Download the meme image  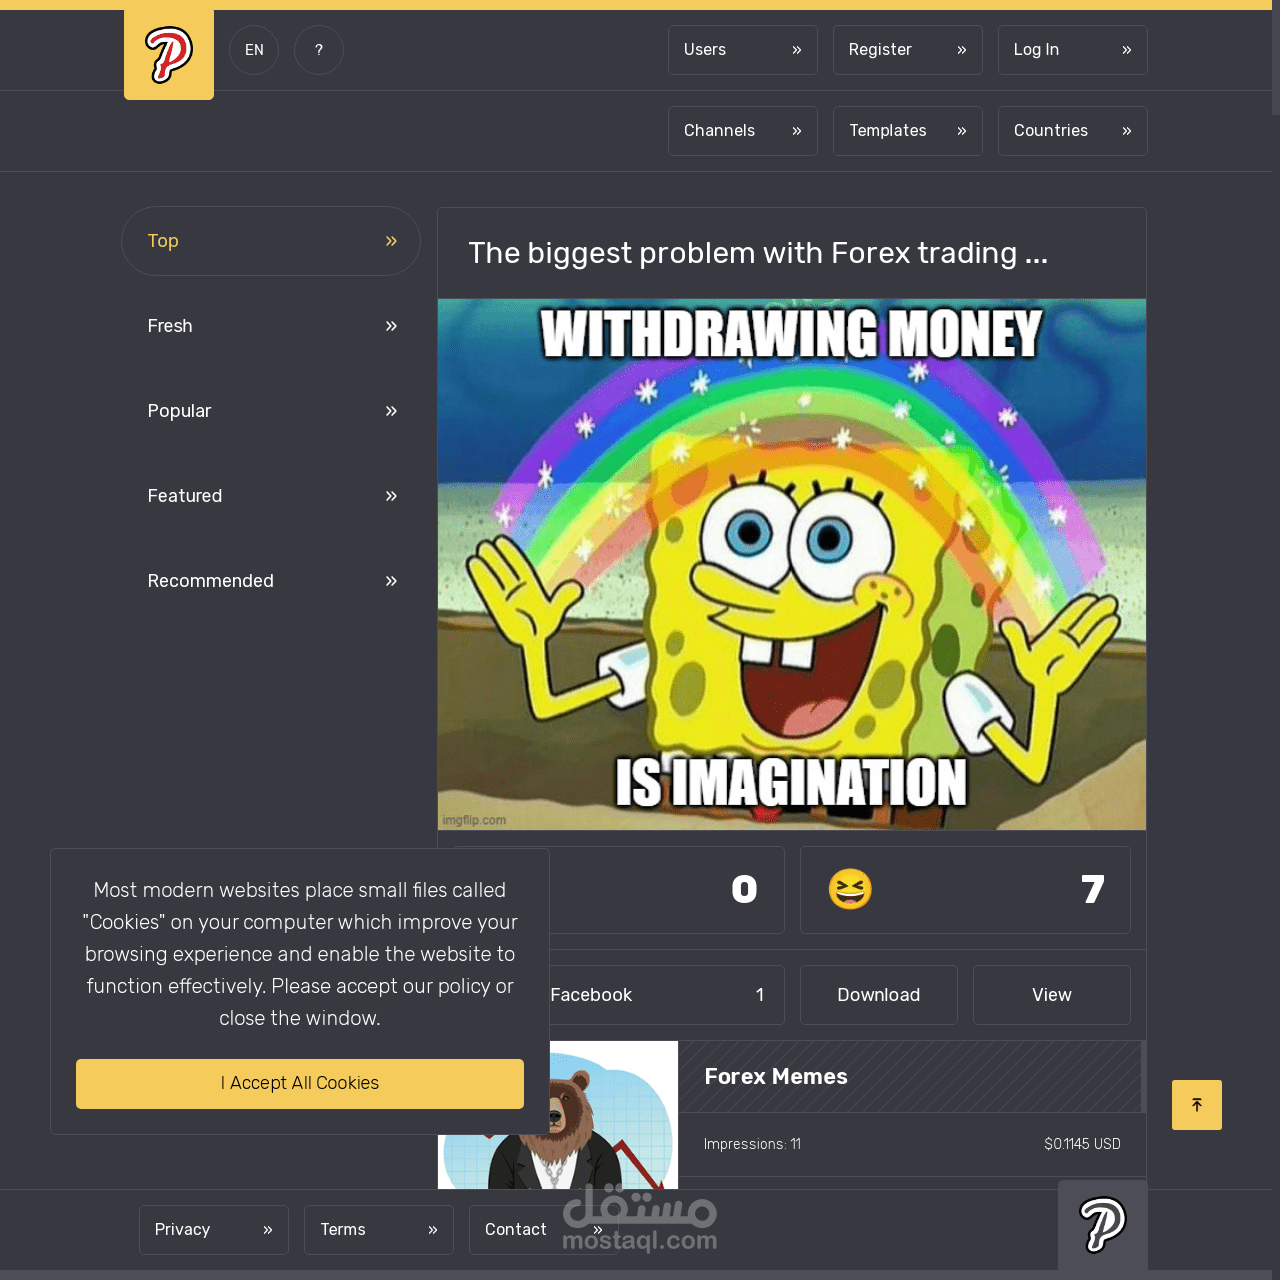coord(879,995)
